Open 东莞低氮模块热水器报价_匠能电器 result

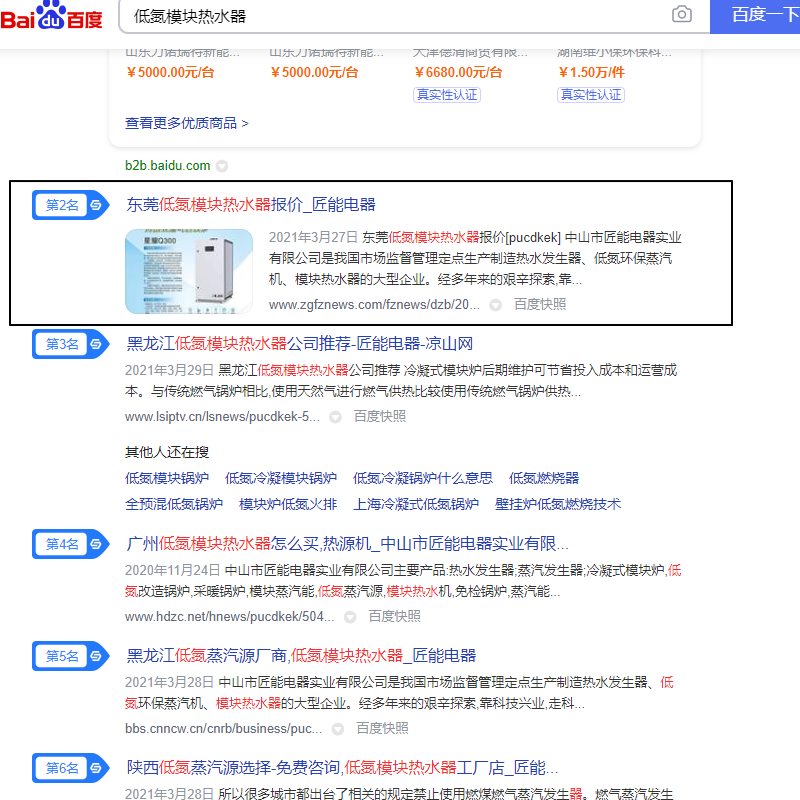pos(251,205)
